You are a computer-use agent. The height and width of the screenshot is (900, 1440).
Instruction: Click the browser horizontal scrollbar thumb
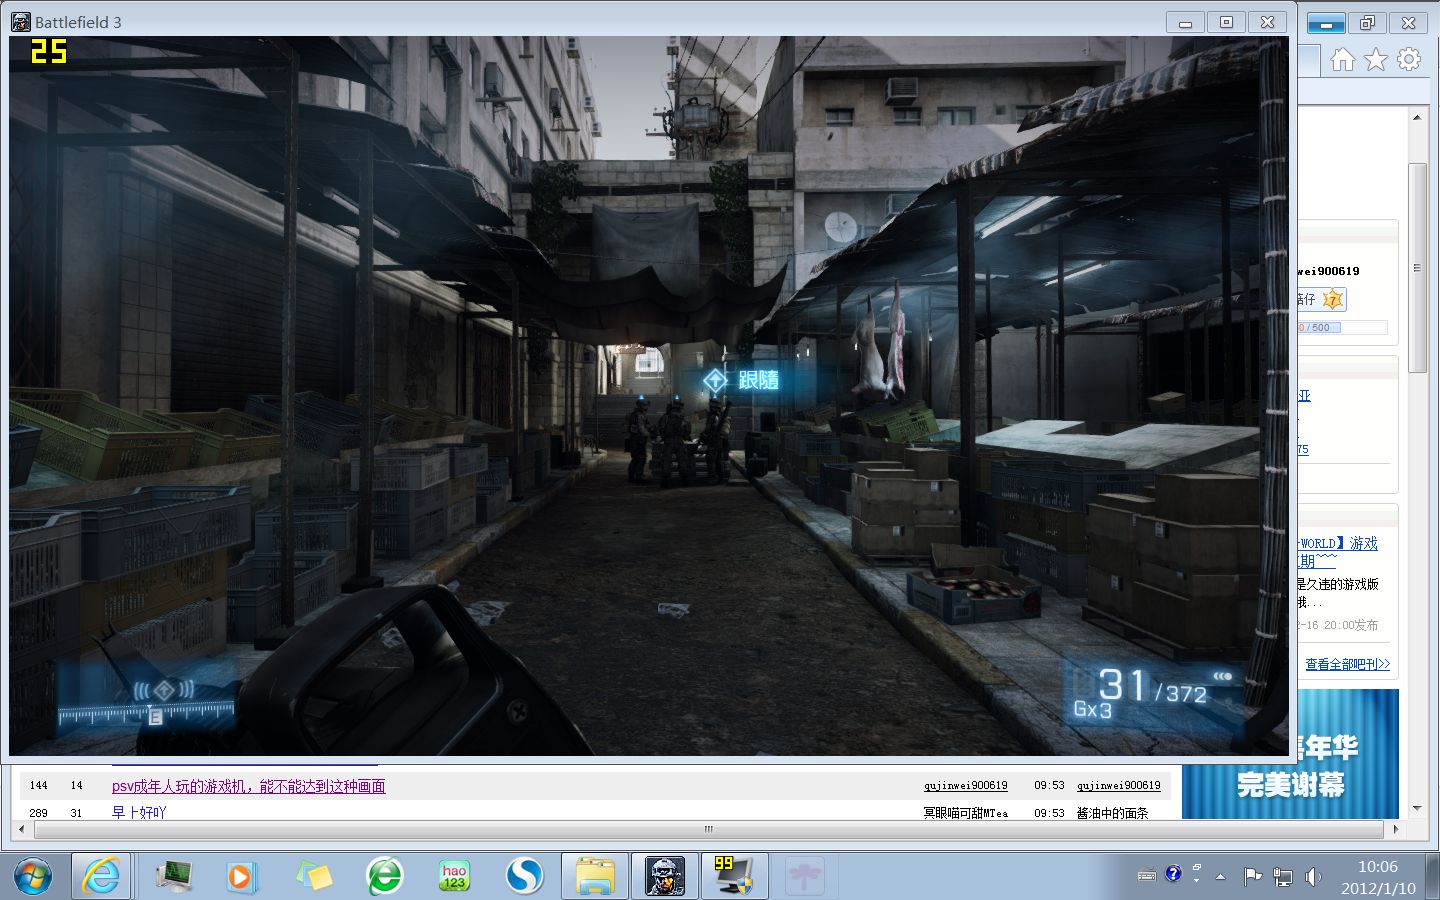coord(709,829)
